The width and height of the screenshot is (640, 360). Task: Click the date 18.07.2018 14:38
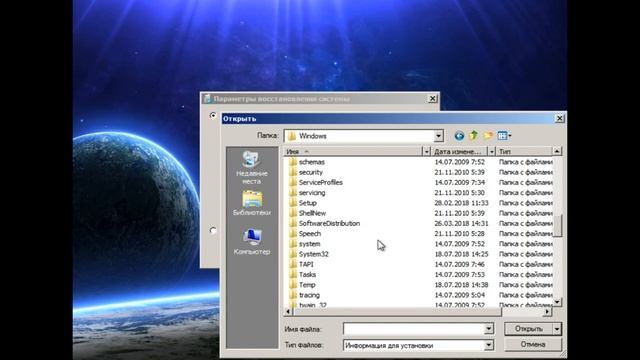pos(461,284)
